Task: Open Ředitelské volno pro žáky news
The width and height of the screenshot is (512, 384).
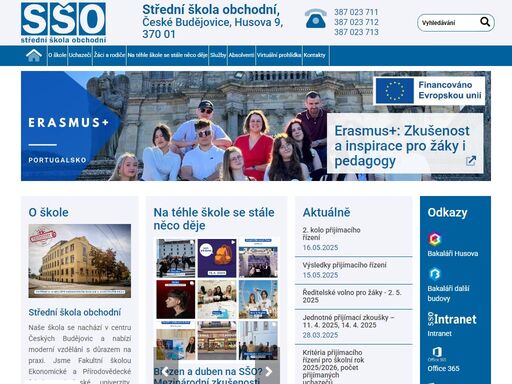Action: pos(352,296)
